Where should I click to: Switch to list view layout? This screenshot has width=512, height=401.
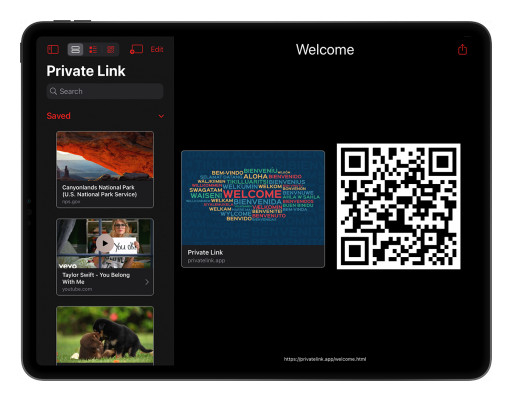pos(93,50)
